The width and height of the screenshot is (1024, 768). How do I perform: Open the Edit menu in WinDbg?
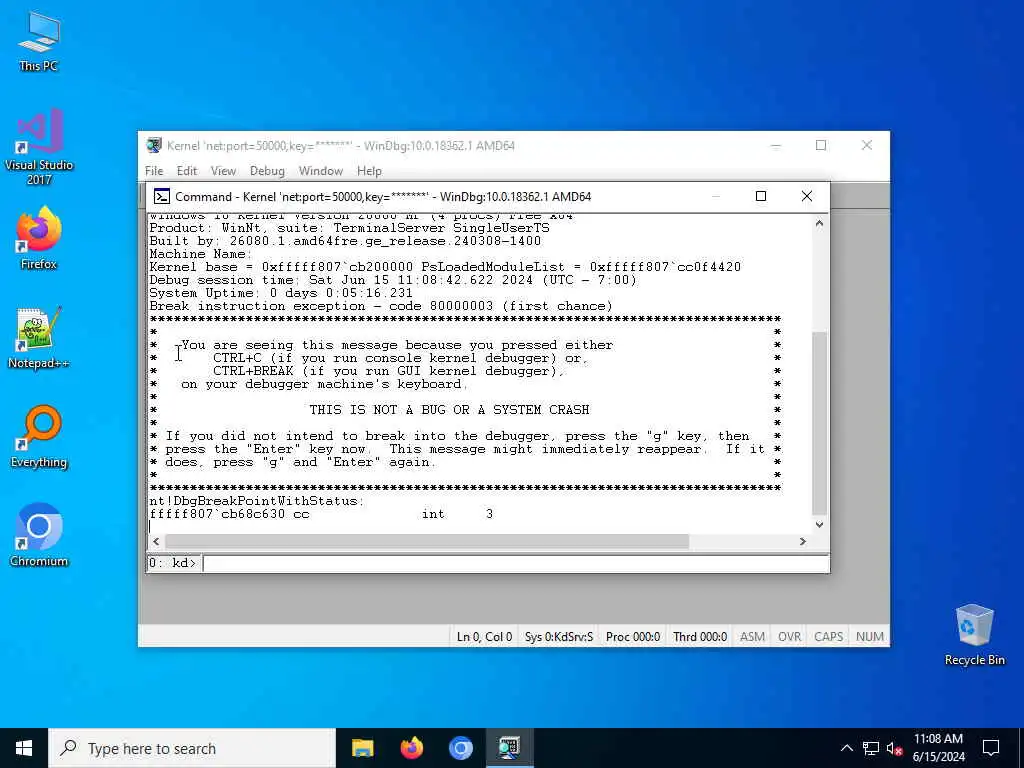point(187,171)
